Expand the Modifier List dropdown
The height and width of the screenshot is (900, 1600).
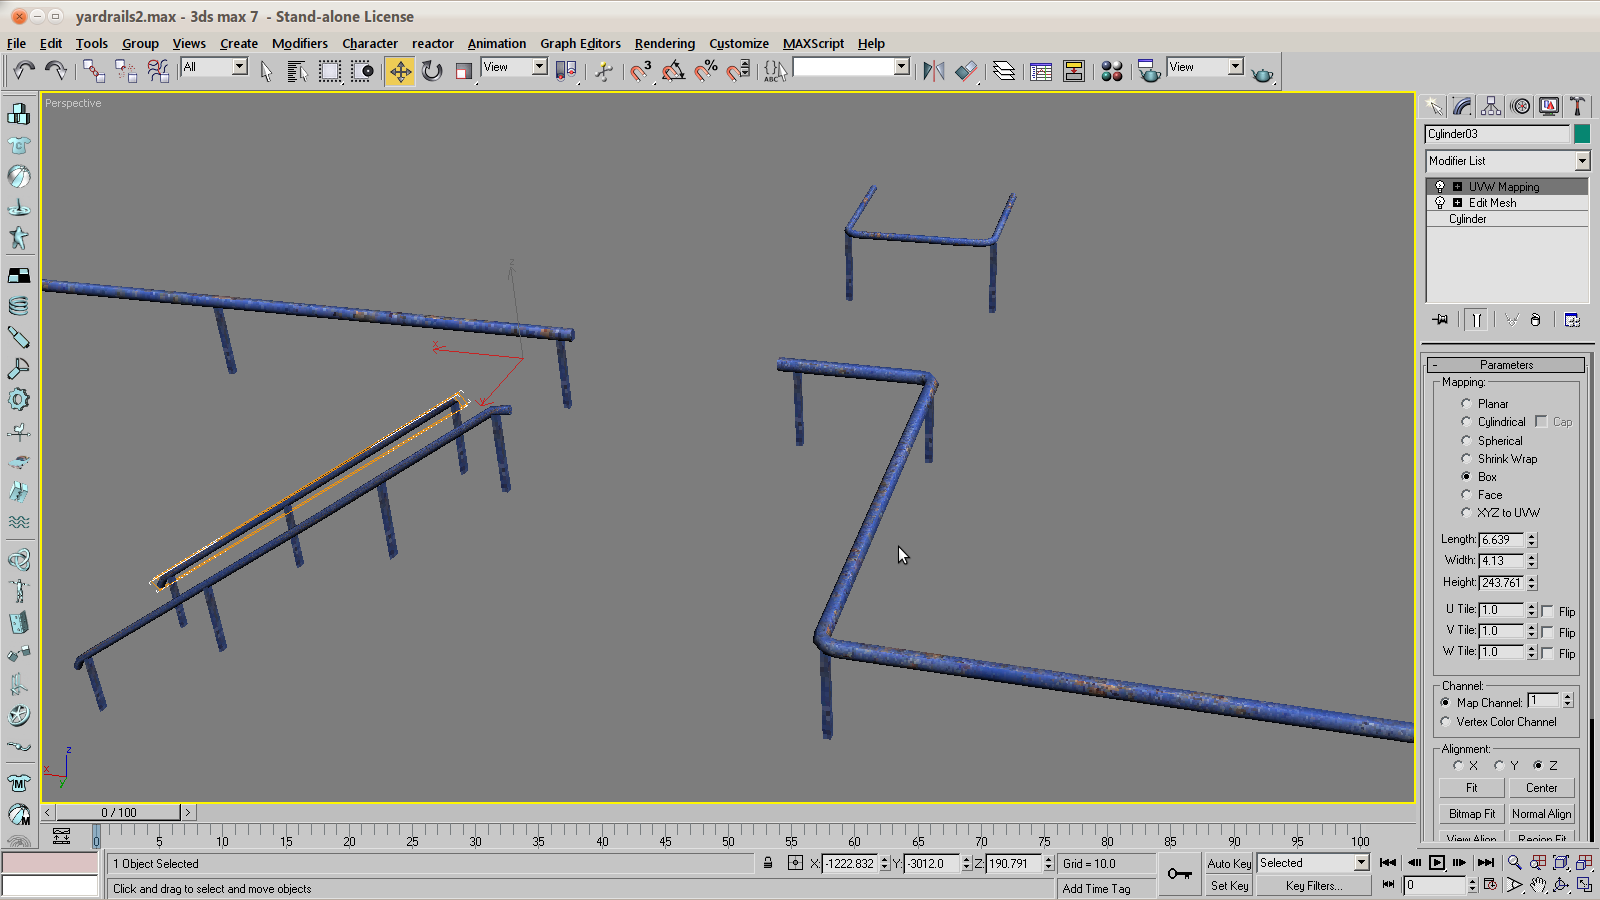click(x=1582, y=161)
